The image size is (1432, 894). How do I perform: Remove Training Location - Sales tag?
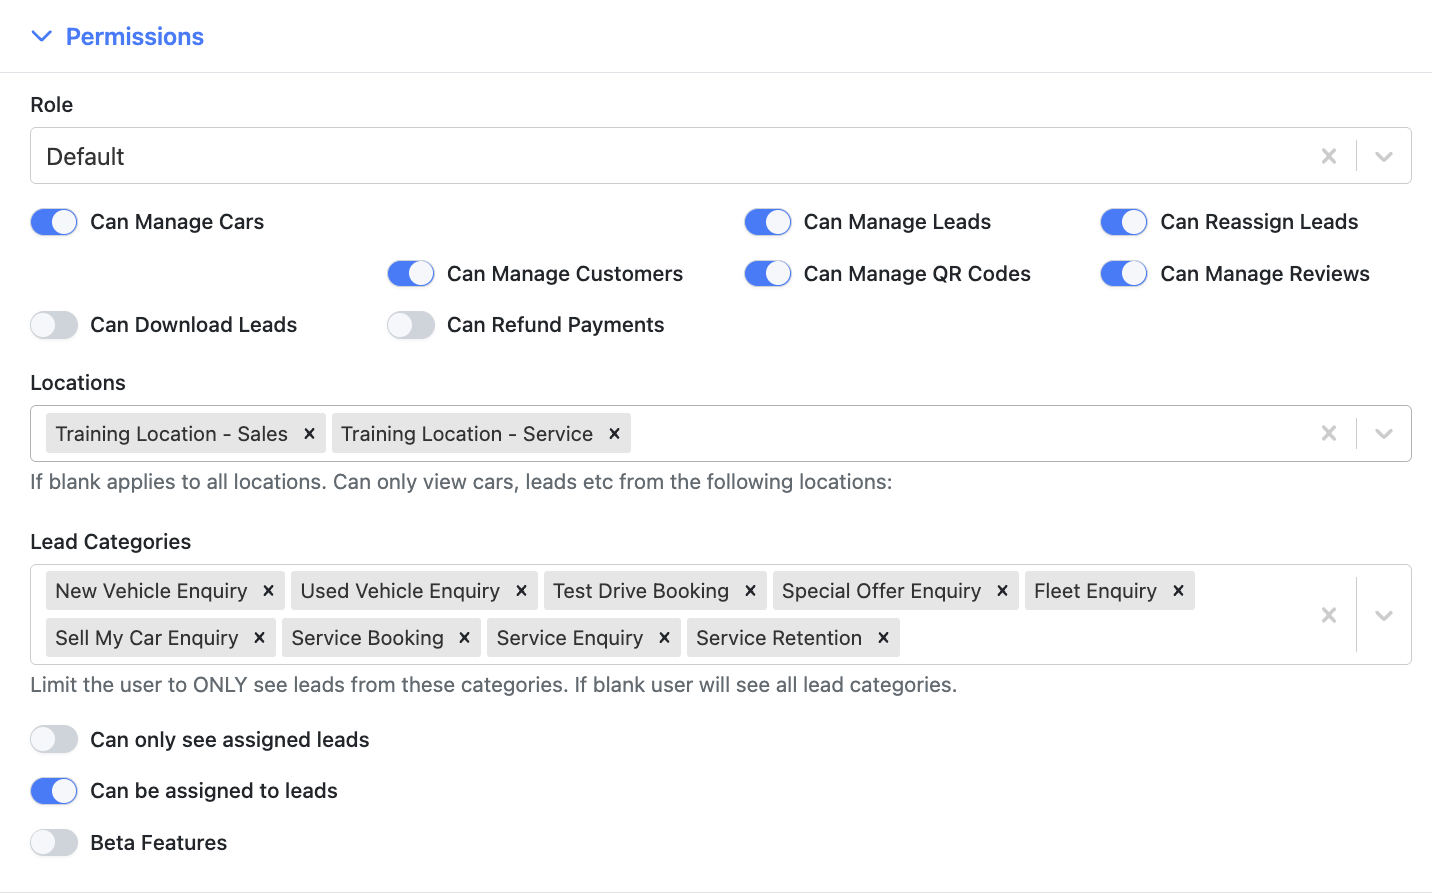(x=310, y=434)
